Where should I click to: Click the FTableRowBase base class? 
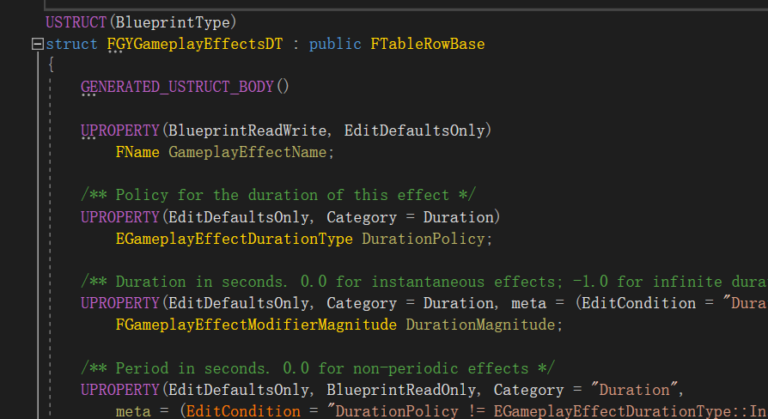pos(427,44)
